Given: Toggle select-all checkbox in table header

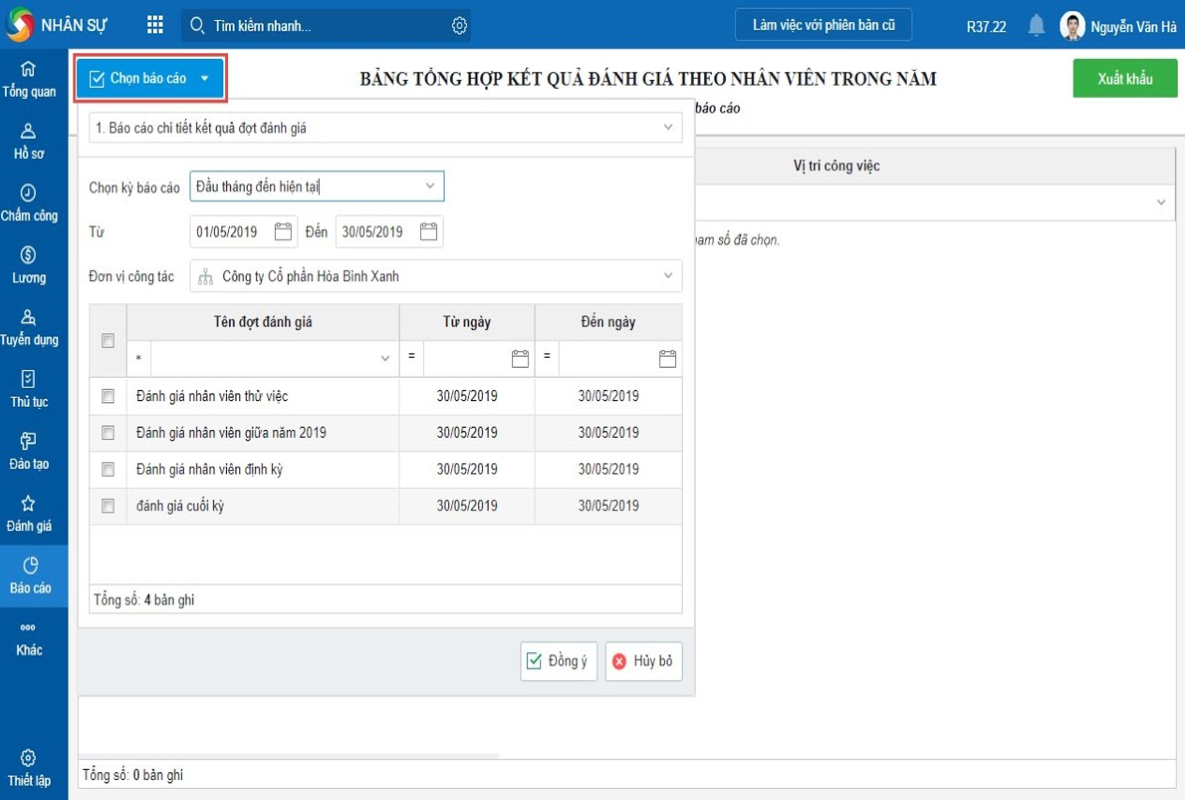Looking at the screenshot, I should tap(108, 341).
